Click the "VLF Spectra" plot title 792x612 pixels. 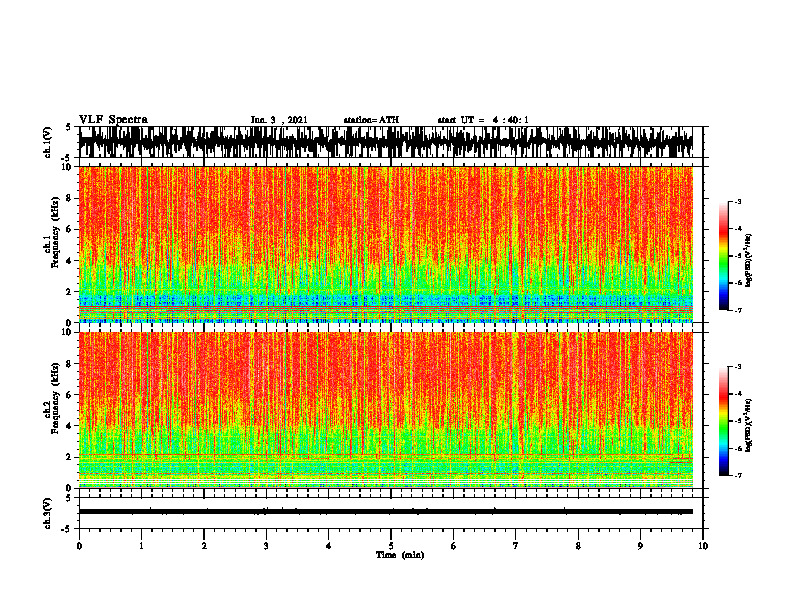pyautogui.click(x=113, y=119)
